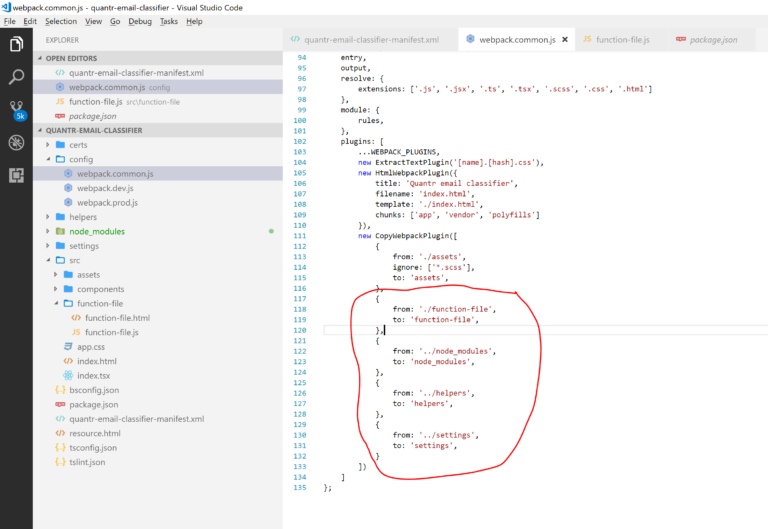
Task: Open the Edit menu
Action: [x=30, y=21]
